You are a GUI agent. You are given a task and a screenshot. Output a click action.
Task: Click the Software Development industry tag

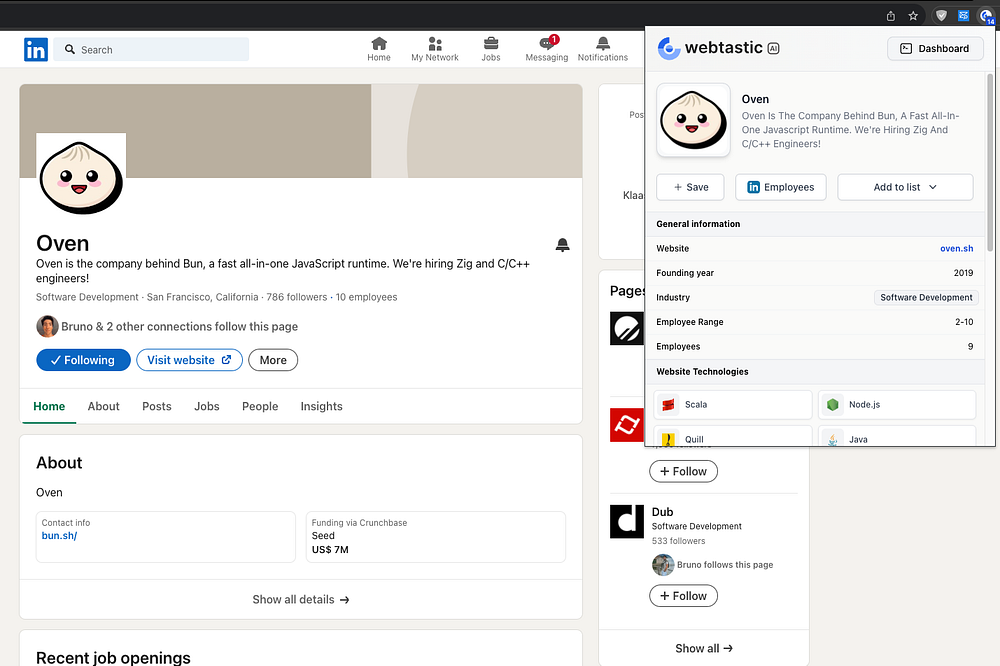[x=926, y=297]
